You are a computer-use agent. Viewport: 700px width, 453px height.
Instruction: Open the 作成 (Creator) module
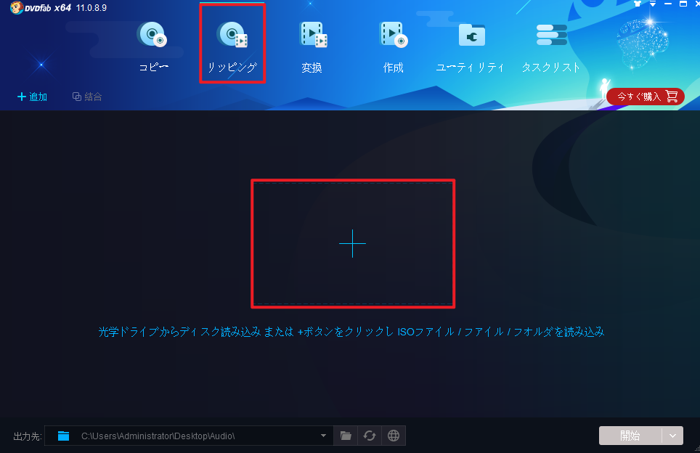point(393,47)
